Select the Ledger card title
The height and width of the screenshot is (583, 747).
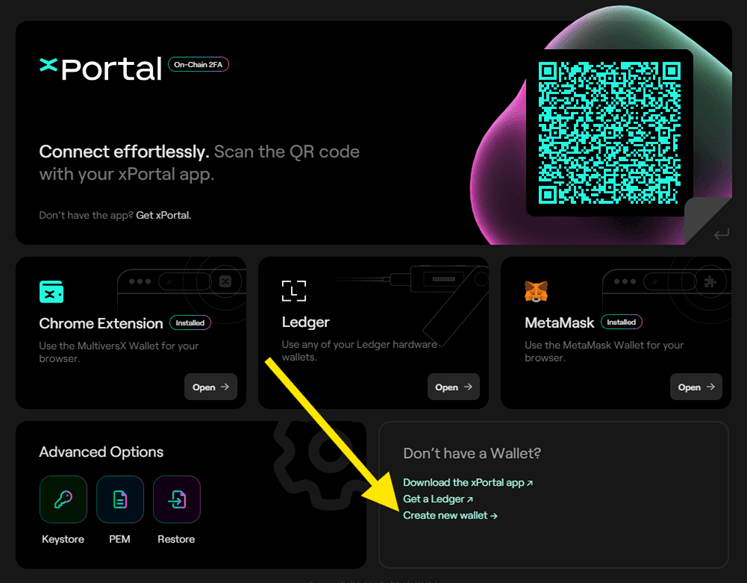305,322
